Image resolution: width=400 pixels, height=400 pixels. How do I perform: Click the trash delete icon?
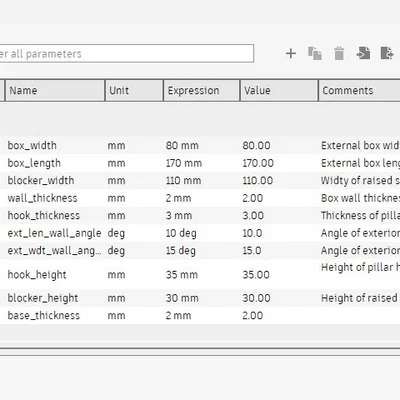339,53
